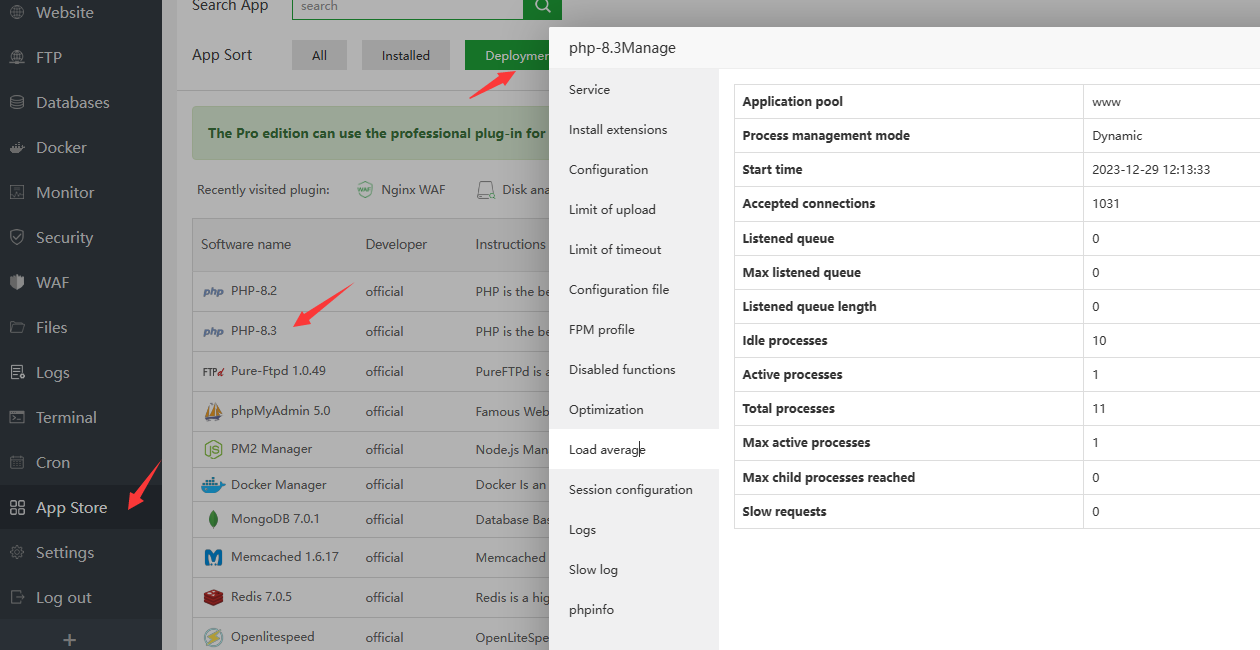Click the Pure-Ftpd icon
Image resolution: width=1260 pixels, height=650 pixels.
(213, 371)
